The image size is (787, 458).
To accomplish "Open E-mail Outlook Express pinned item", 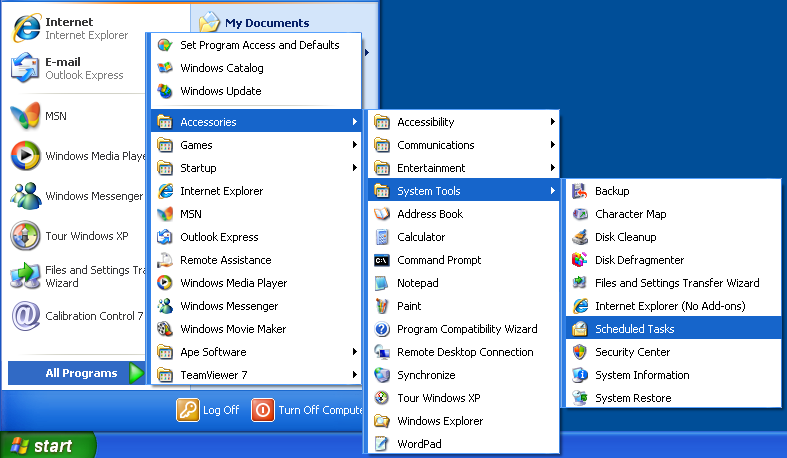I will 75,68.
